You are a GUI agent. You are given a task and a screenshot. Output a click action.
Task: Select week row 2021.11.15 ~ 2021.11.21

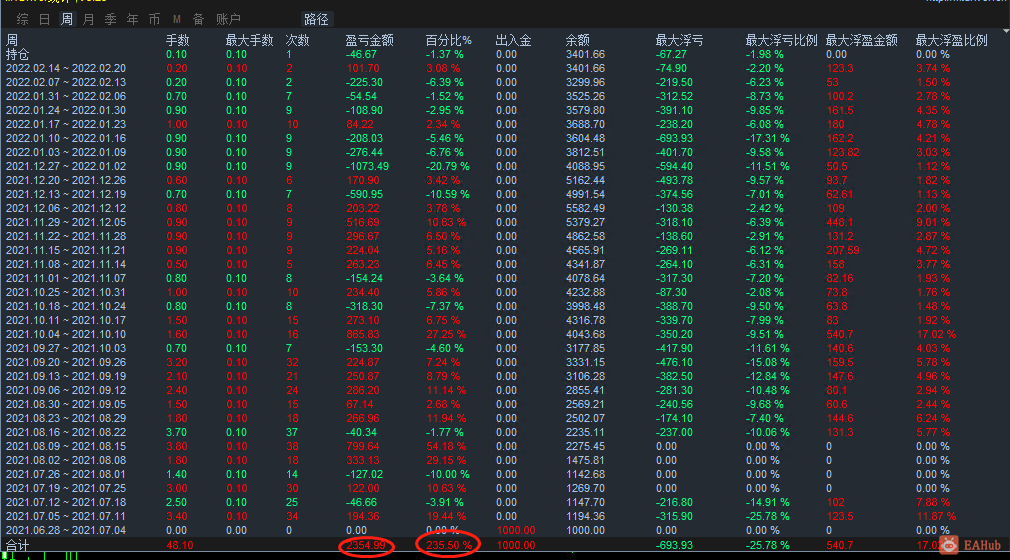[505, 250]
